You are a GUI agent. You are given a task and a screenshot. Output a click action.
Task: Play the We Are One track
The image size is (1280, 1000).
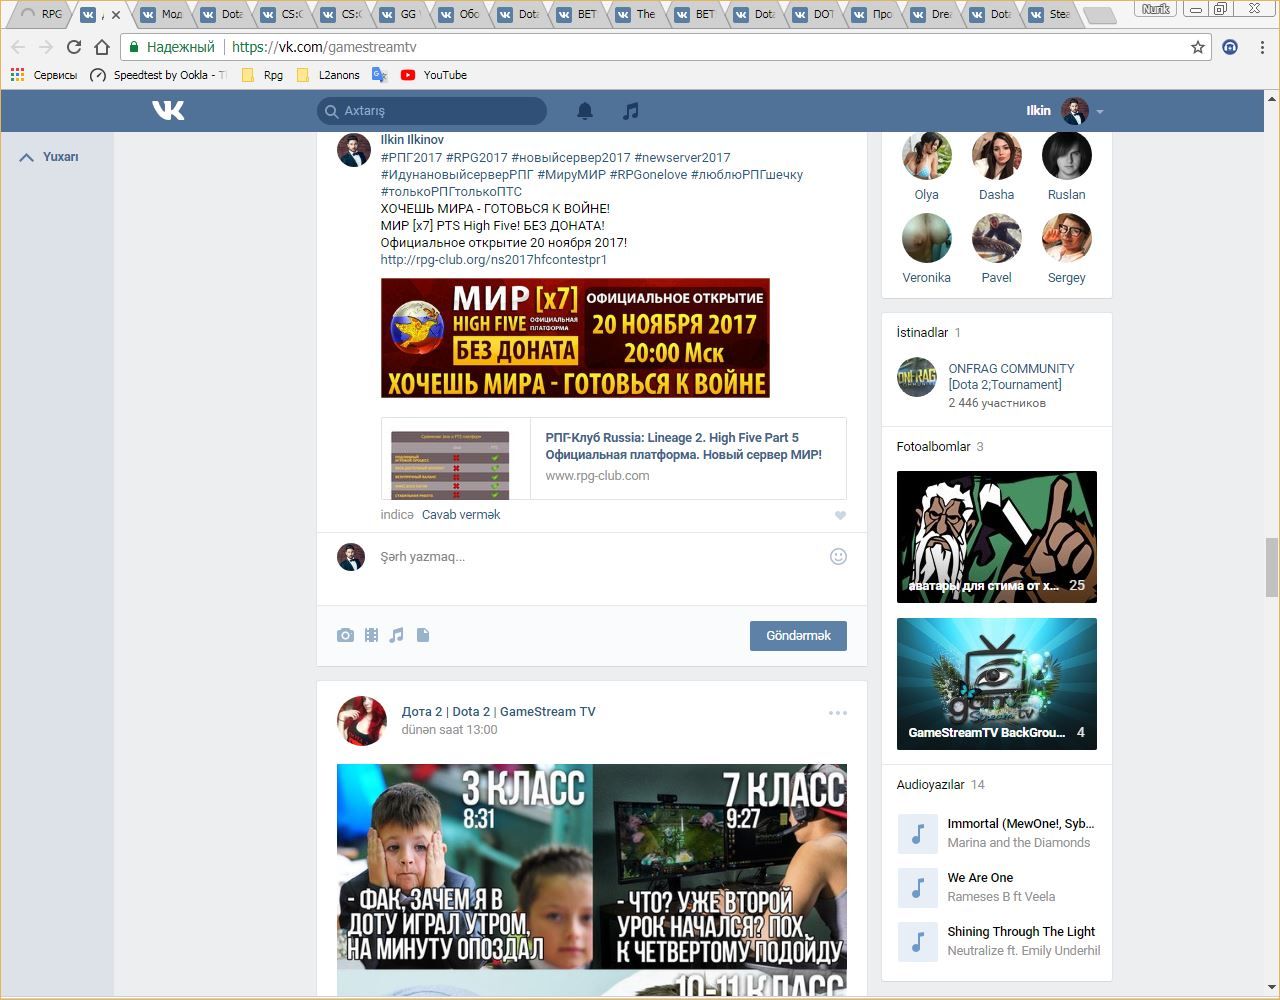pyautogui.click(x=917, y=887)
